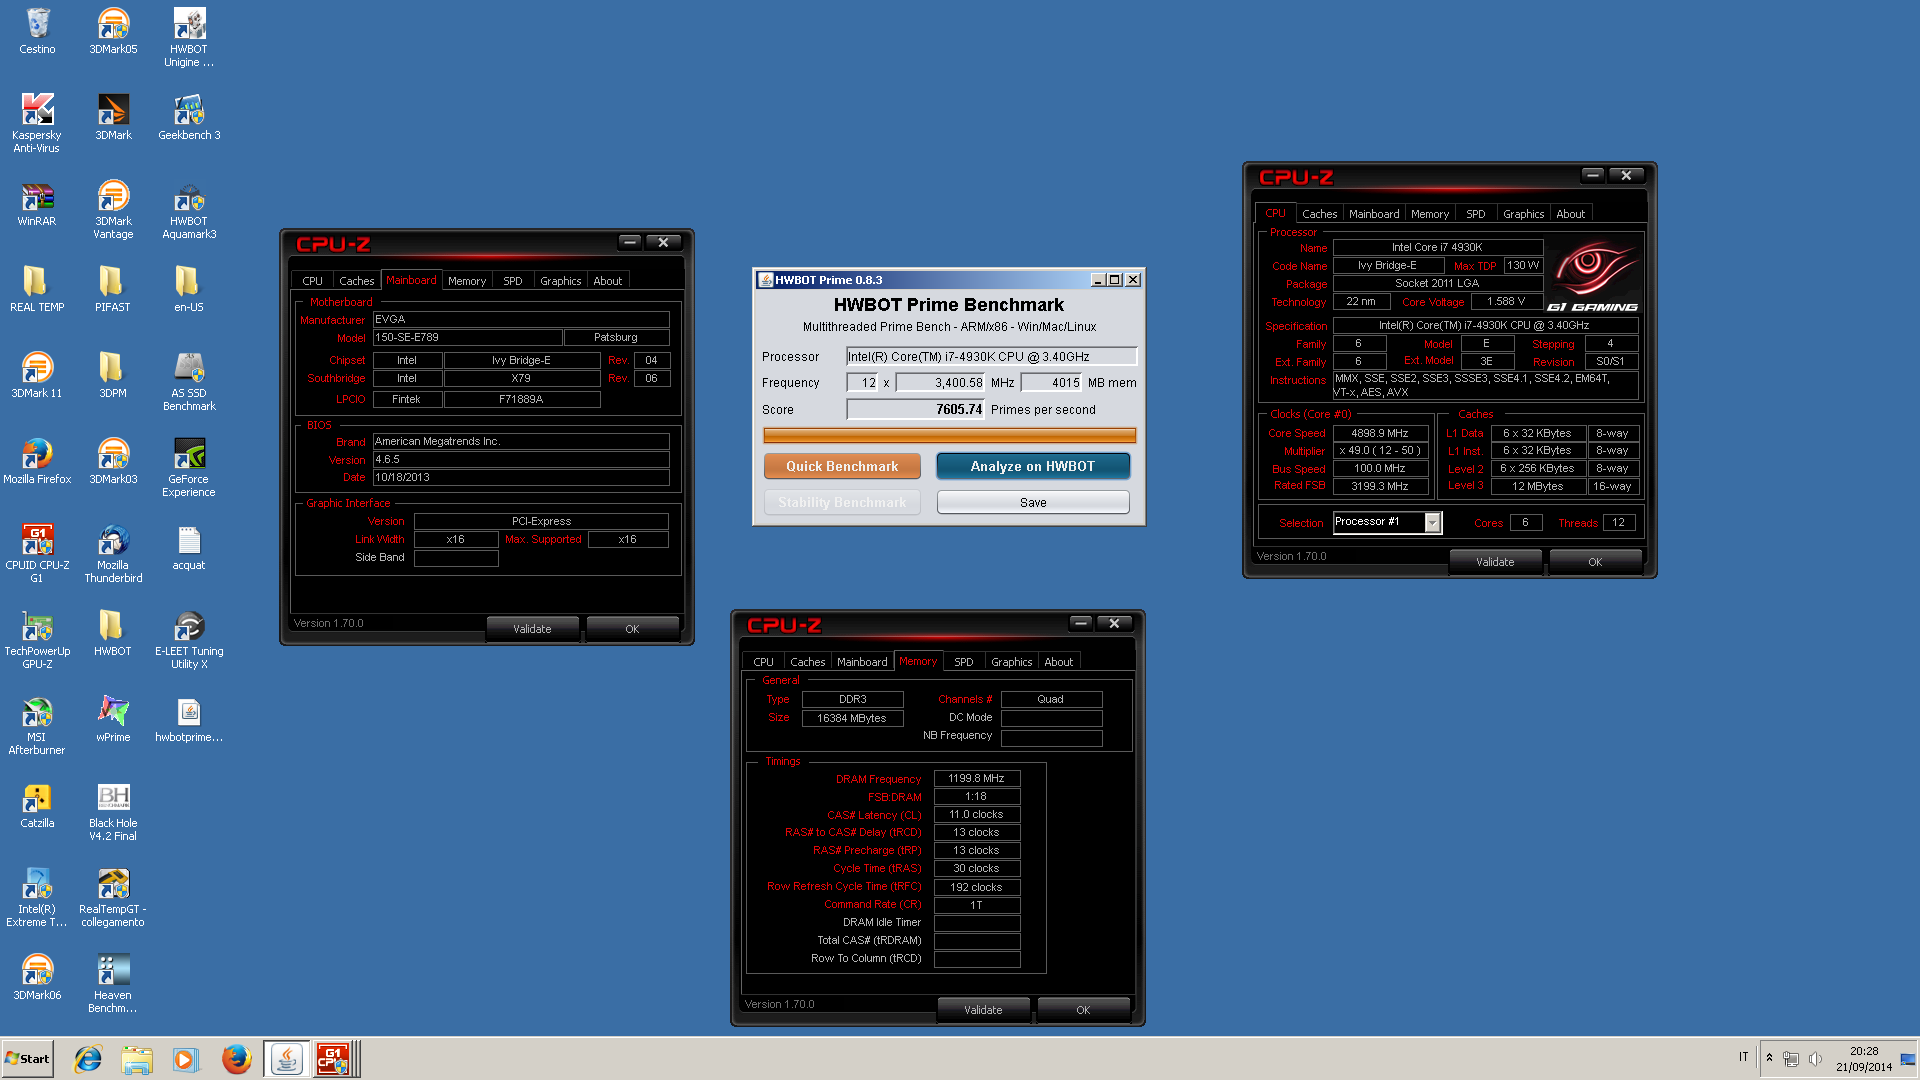Open the REAL TEMP folder
Screen dimensions: 1920x1080
click(x=37, y=289)
